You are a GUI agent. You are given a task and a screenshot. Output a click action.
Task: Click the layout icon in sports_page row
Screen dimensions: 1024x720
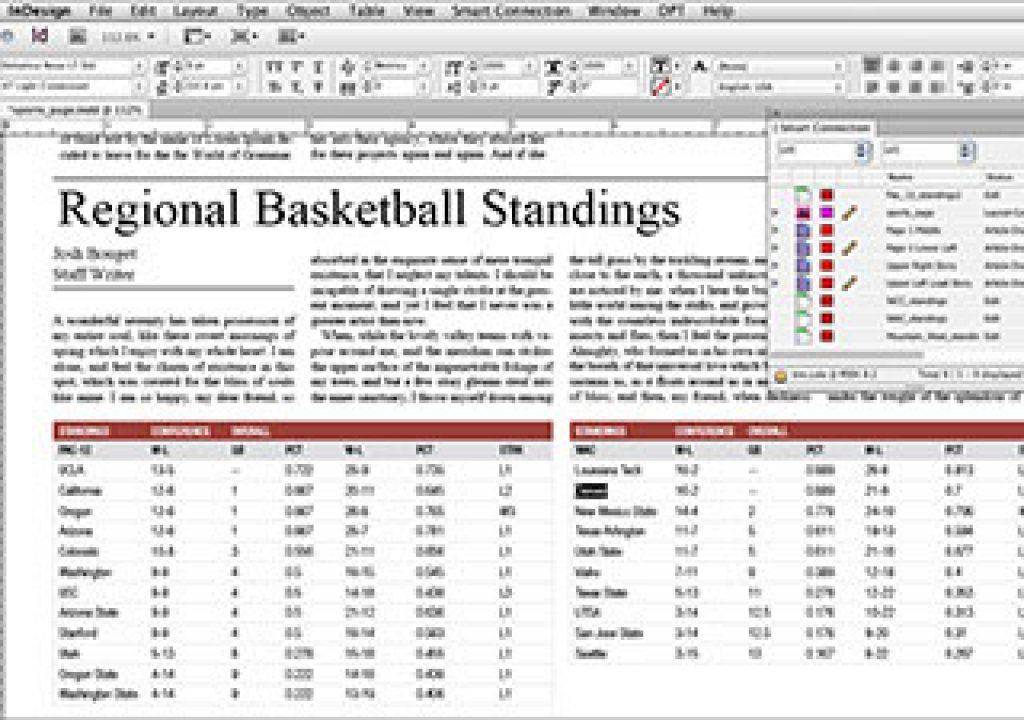[803, 213]
